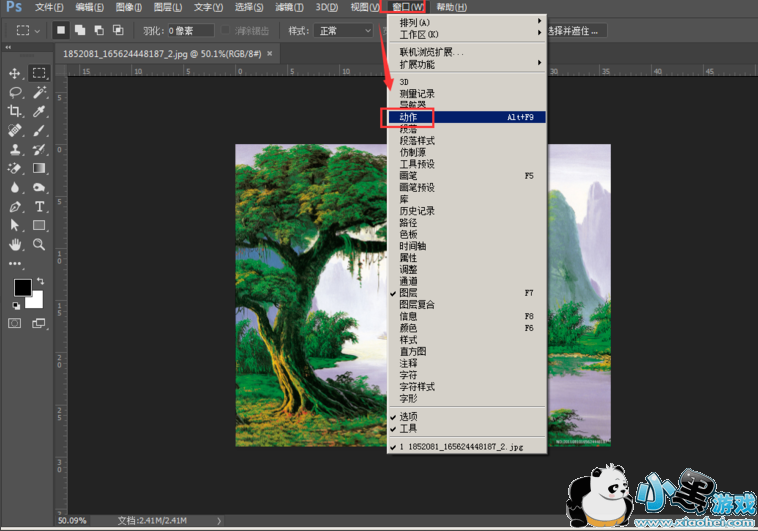The height and width of the screenshot is (531, 758).
Task: Activate the Crop tool
Action: (15, 111)
